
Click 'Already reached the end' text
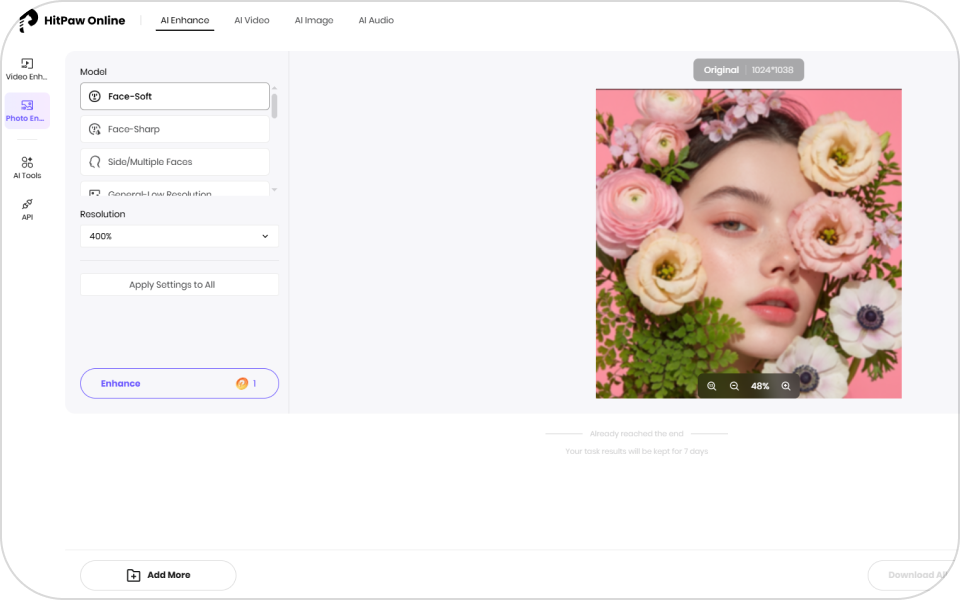[637, 433]
